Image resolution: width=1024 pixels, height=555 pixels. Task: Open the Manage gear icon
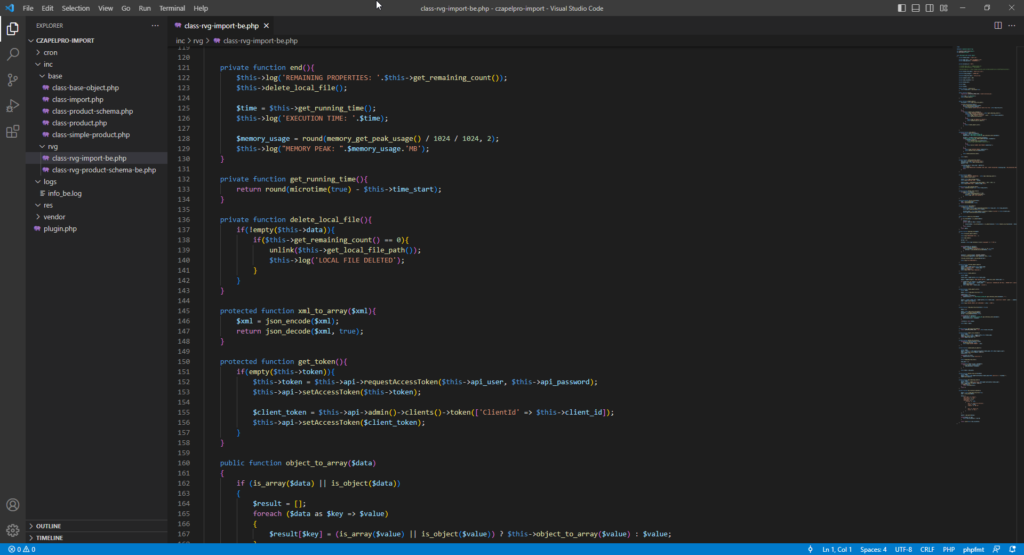[12, 530]
